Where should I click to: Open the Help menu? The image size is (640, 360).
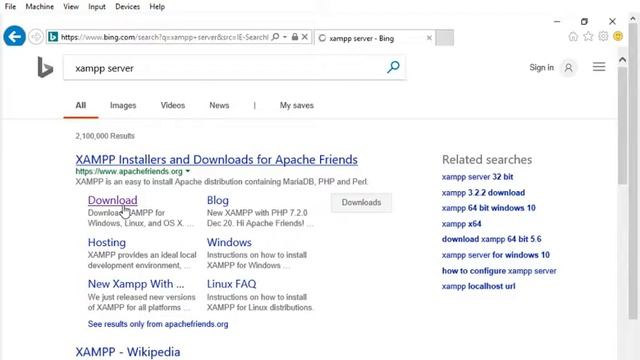pyautogui.click(x=157, y=7)
